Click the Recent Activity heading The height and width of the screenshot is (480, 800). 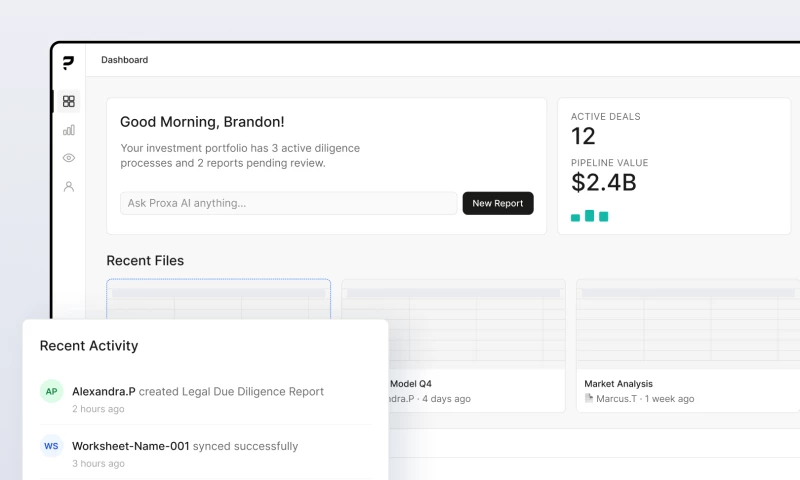89,346
